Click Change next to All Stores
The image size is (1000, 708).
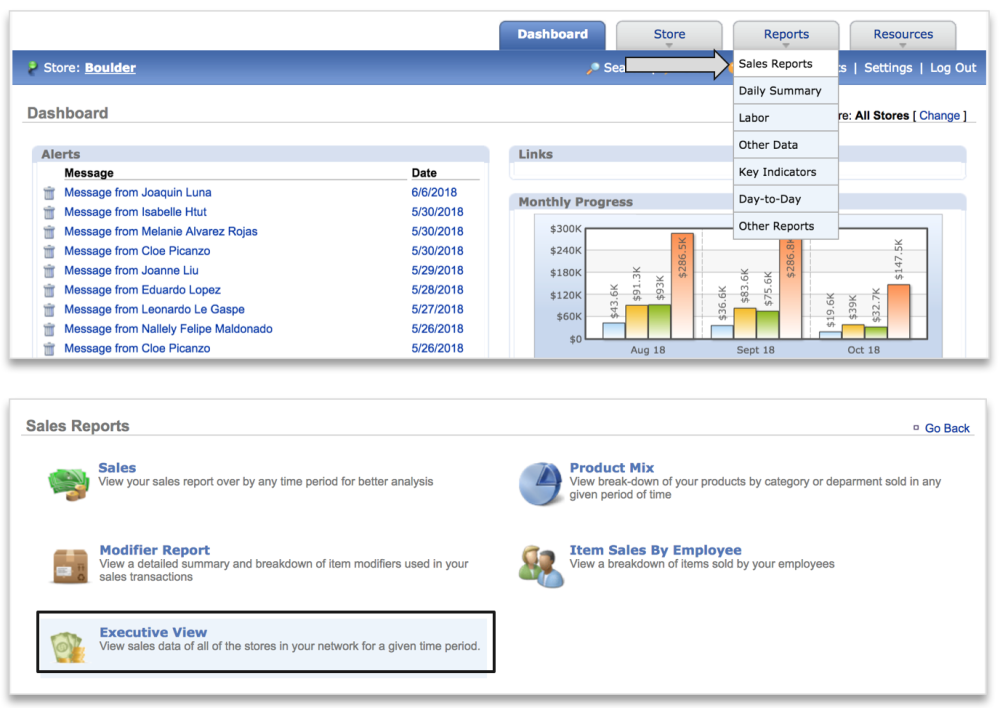tap(939, 115)
